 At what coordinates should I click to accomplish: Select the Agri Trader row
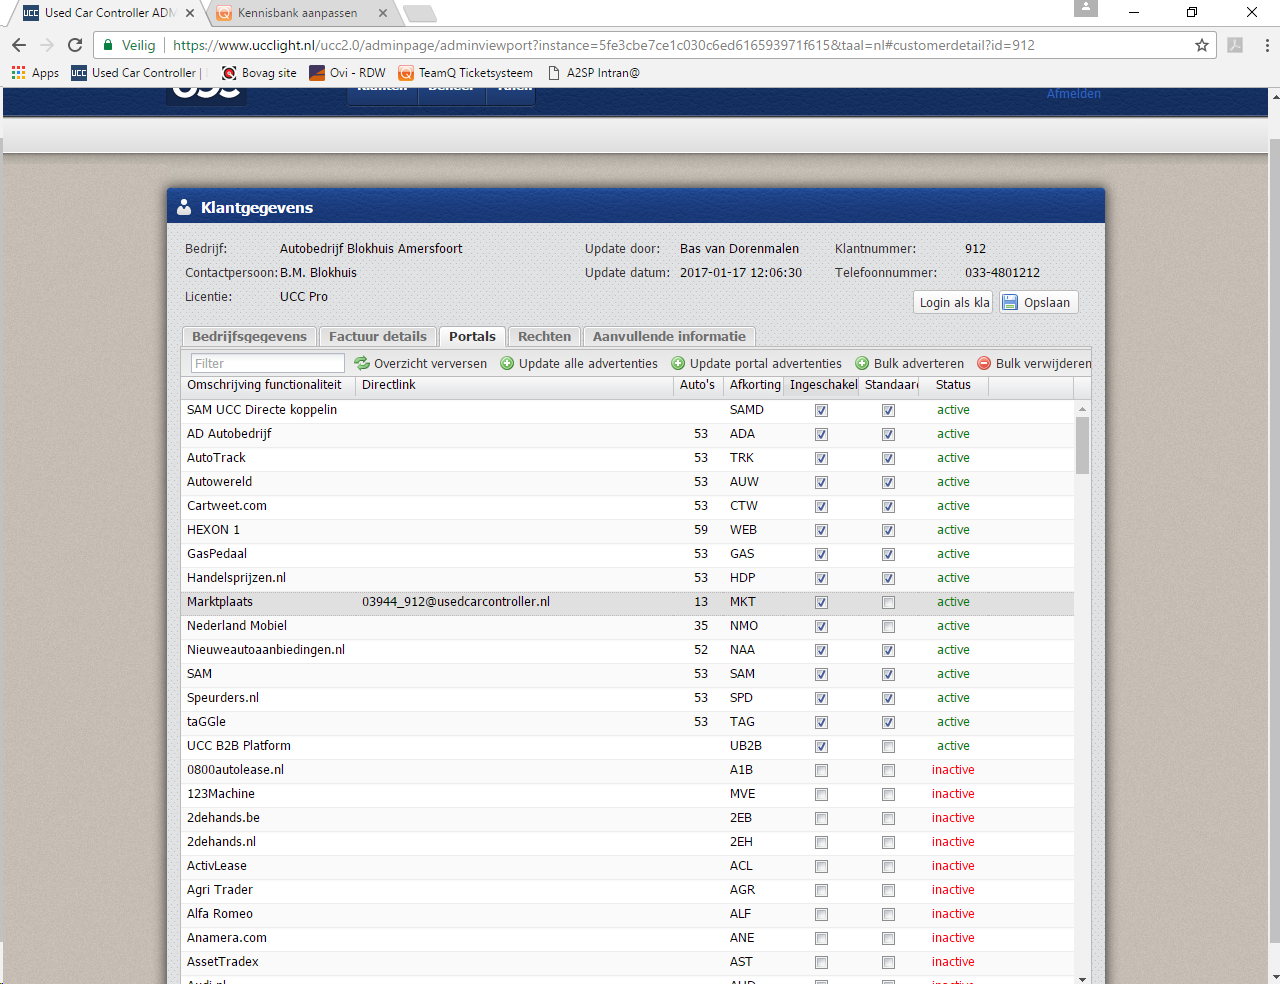click(629, 890)
